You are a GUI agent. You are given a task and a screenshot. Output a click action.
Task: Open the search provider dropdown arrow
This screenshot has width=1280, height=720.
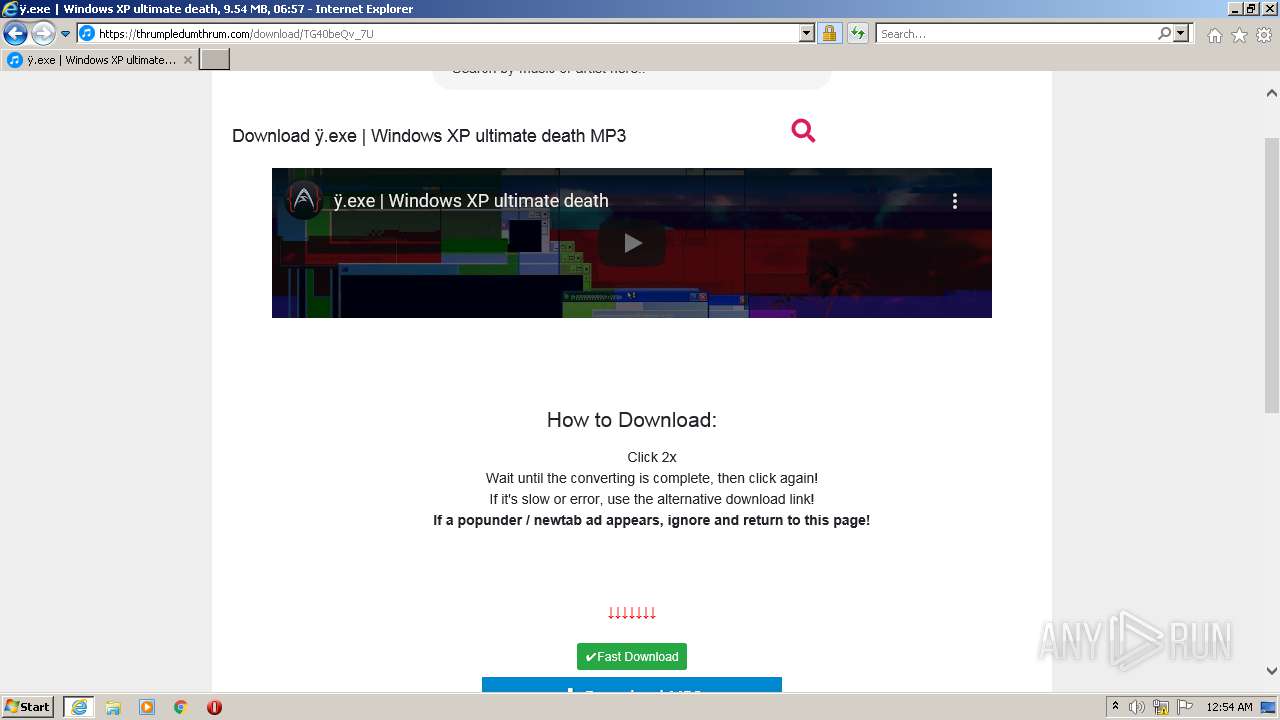click(1181, 34)
